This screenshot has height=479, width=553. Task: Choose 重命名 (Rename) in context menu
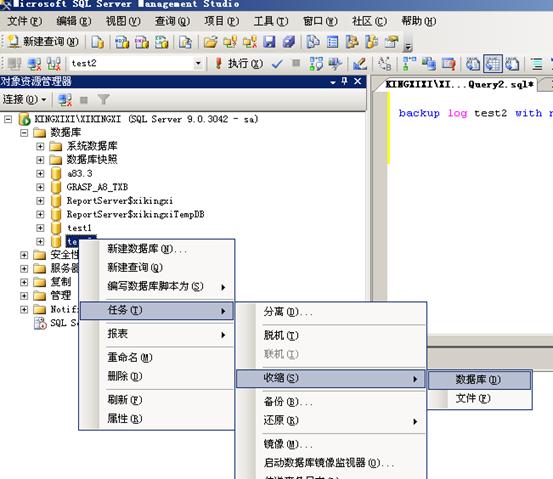[157, 357]
